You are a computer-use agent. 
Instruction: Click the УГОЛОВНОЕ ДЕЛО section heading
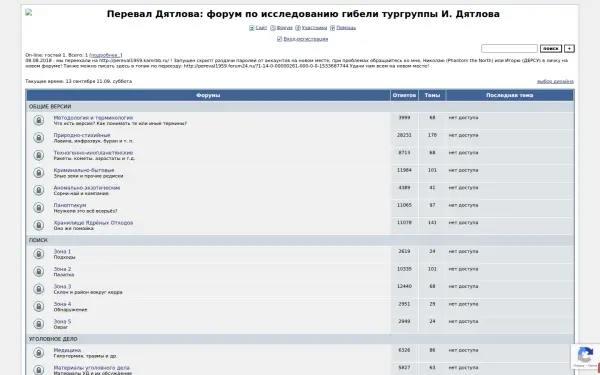53,339
